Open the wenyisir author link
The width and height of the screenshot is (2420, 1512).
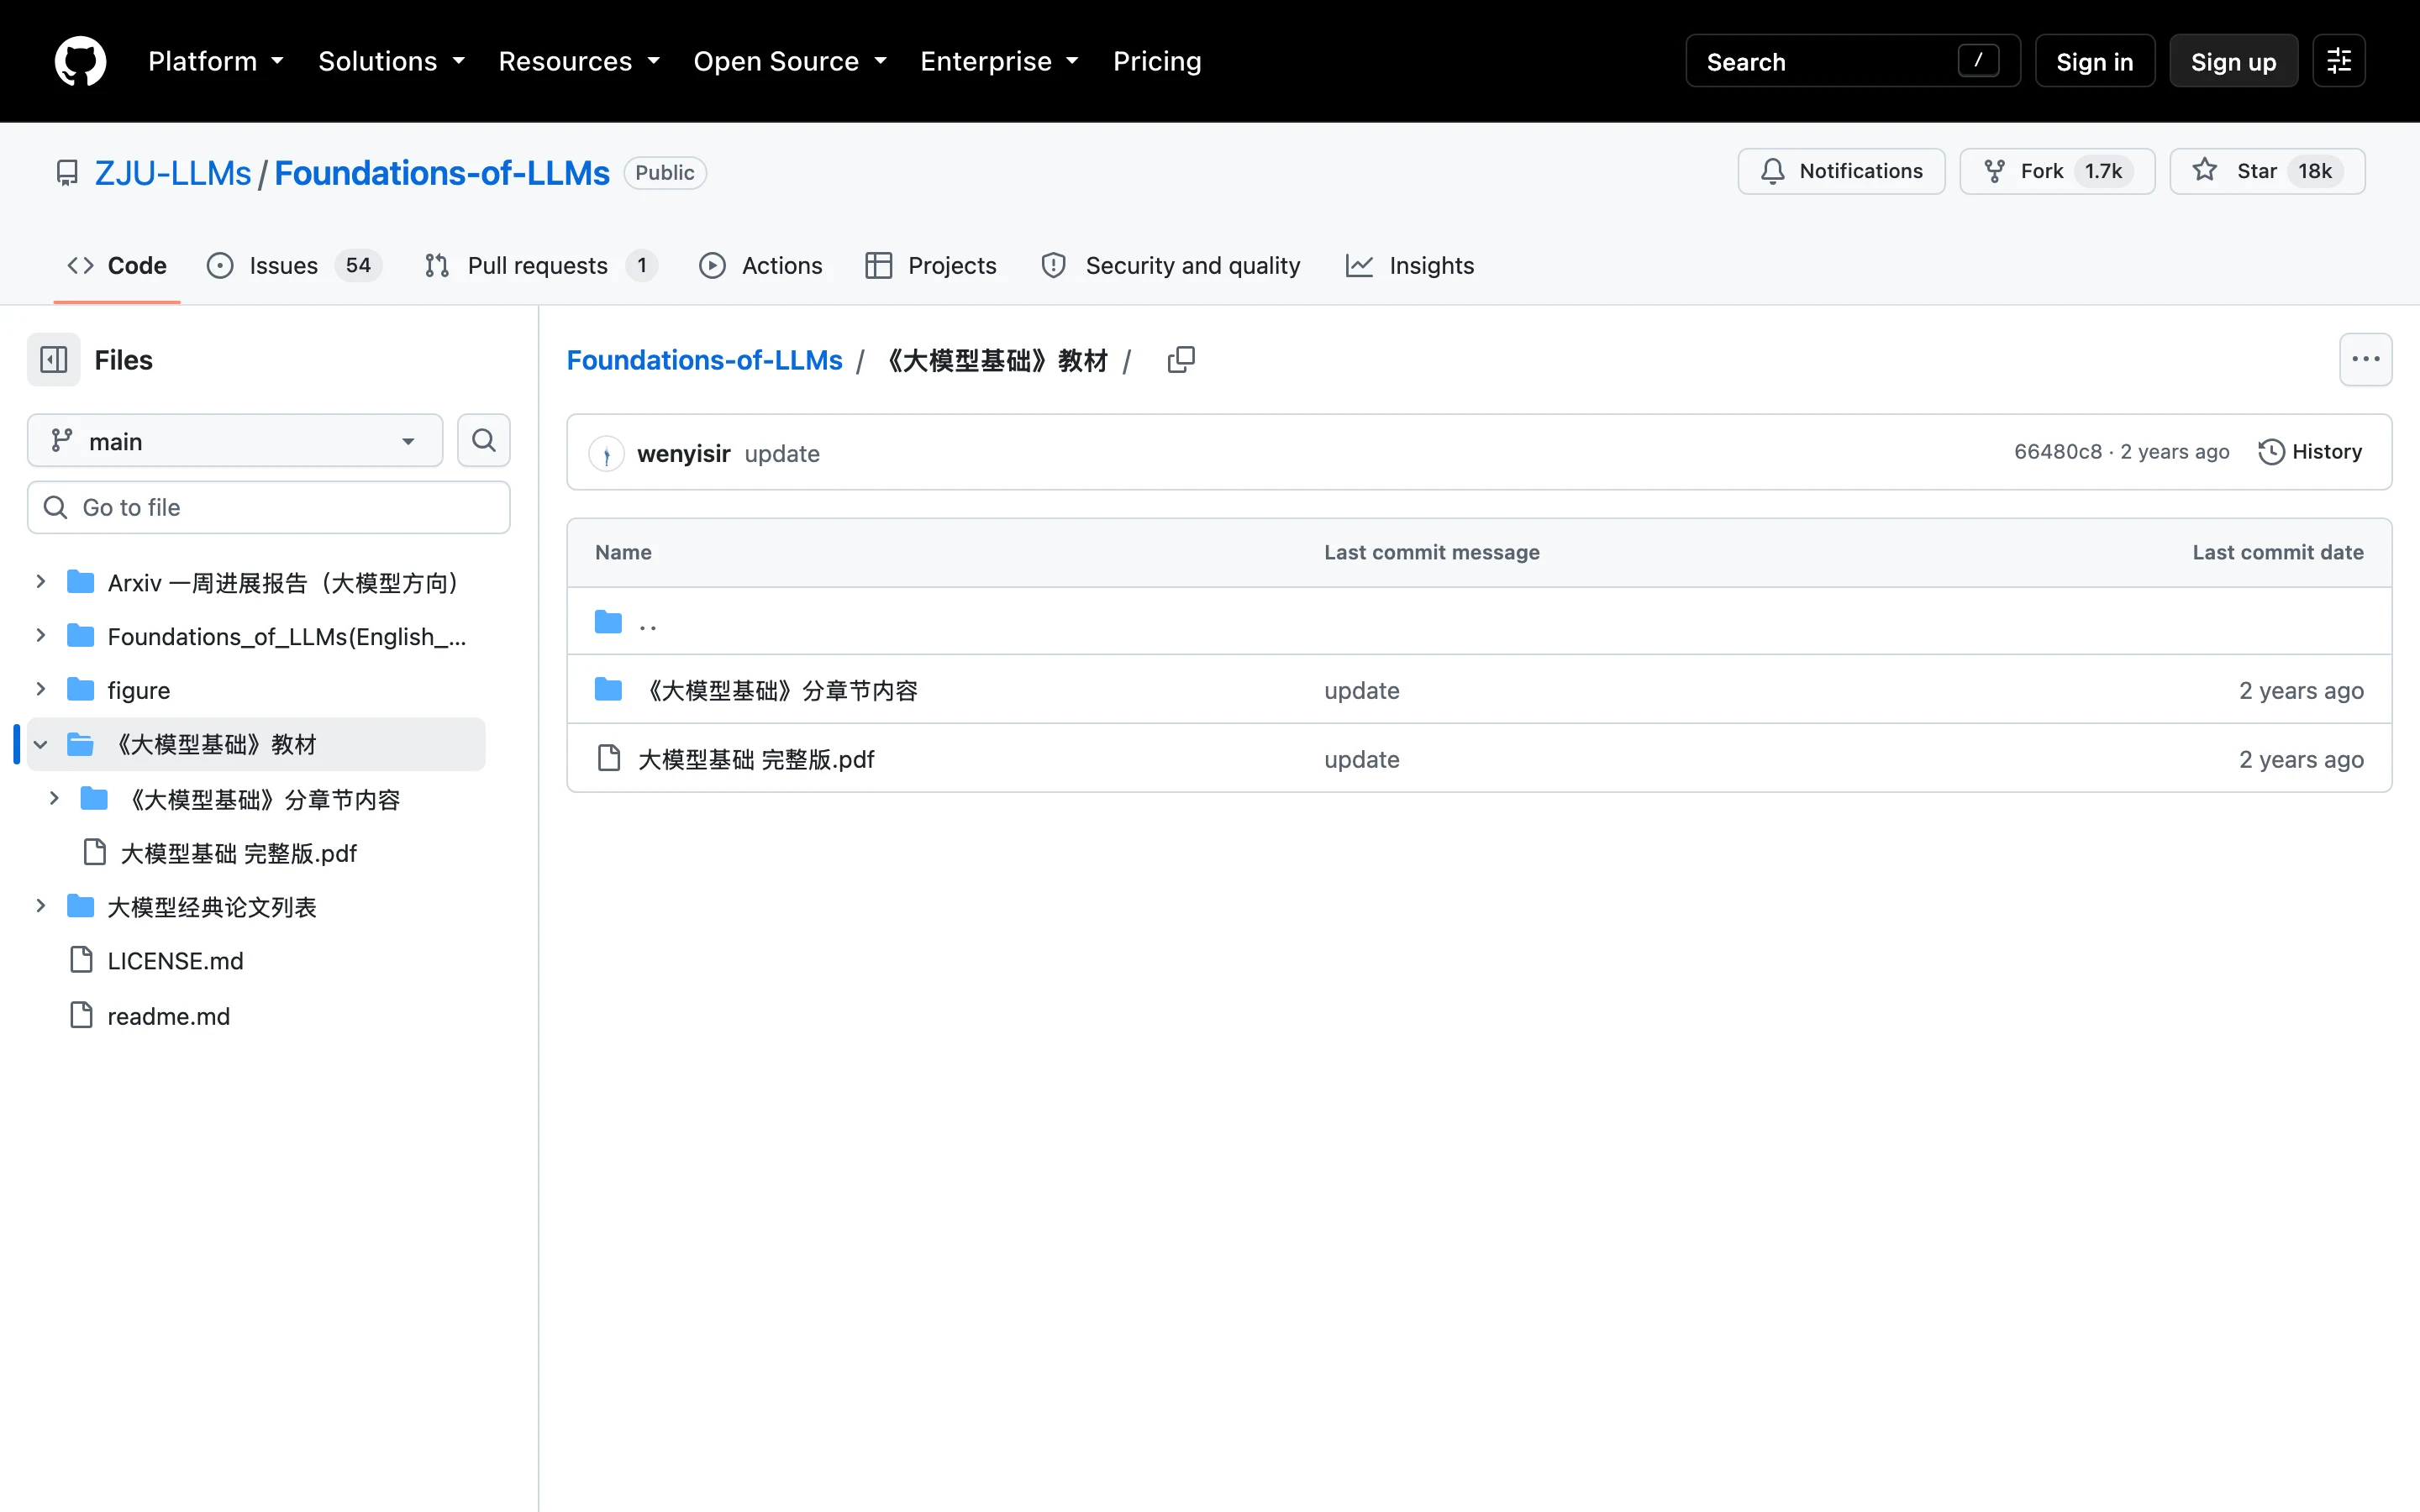(x=684, y=453)
